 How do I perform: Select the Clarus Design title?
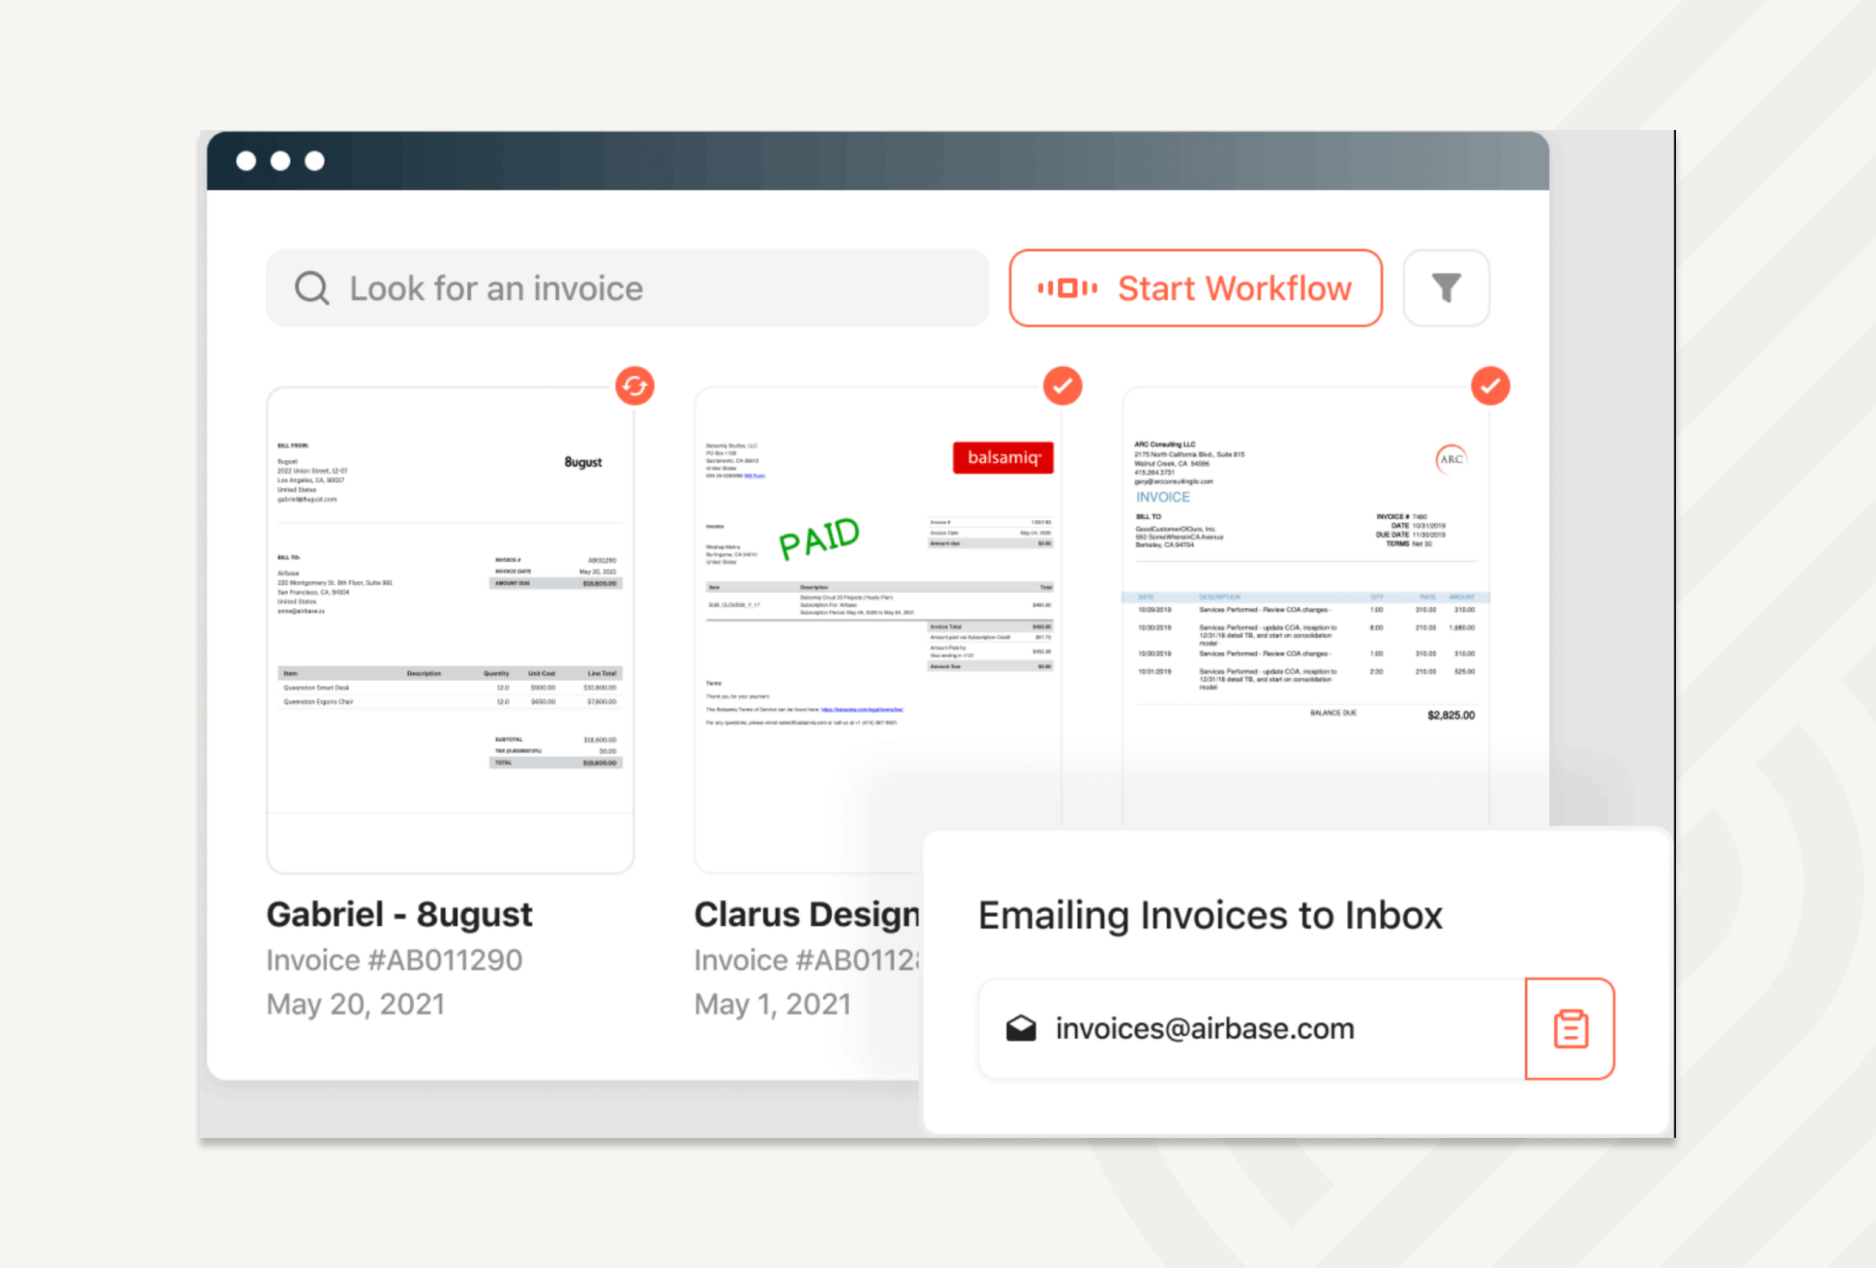tap(806, 914)
